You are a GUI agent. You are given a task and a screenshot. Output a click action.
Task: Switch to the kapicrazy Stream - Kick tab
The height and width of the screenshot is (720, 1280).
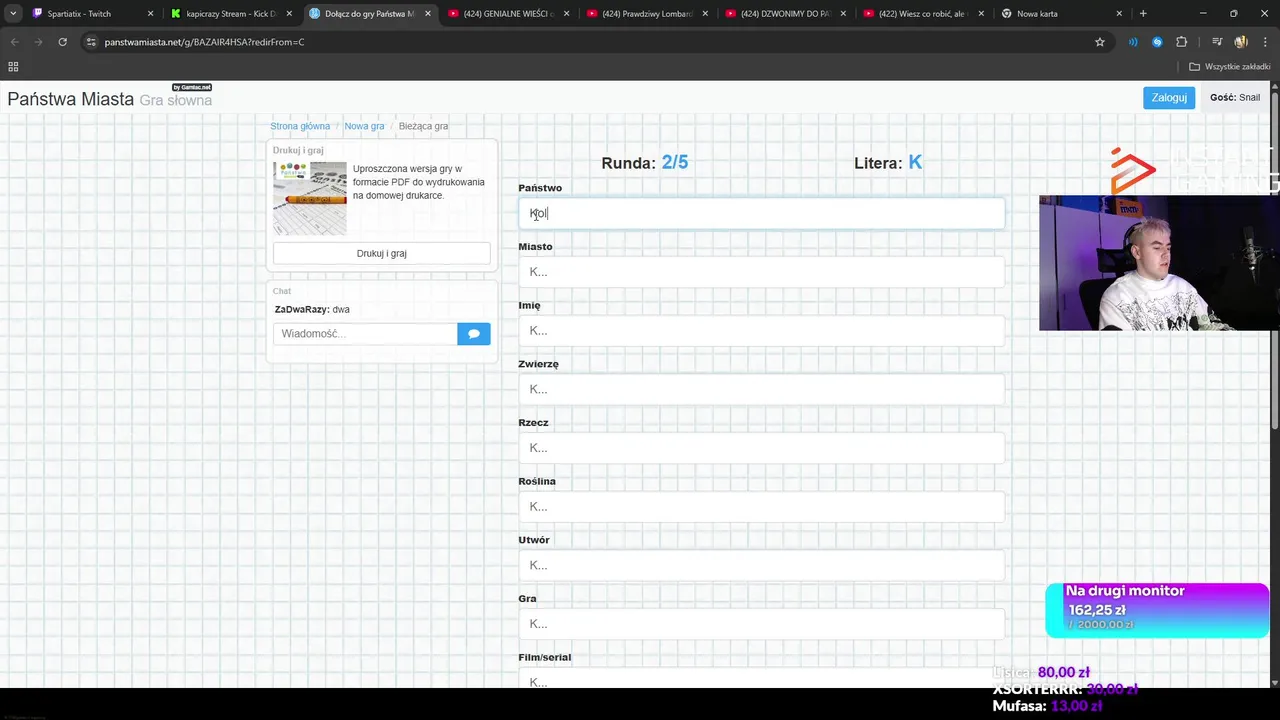231,14
